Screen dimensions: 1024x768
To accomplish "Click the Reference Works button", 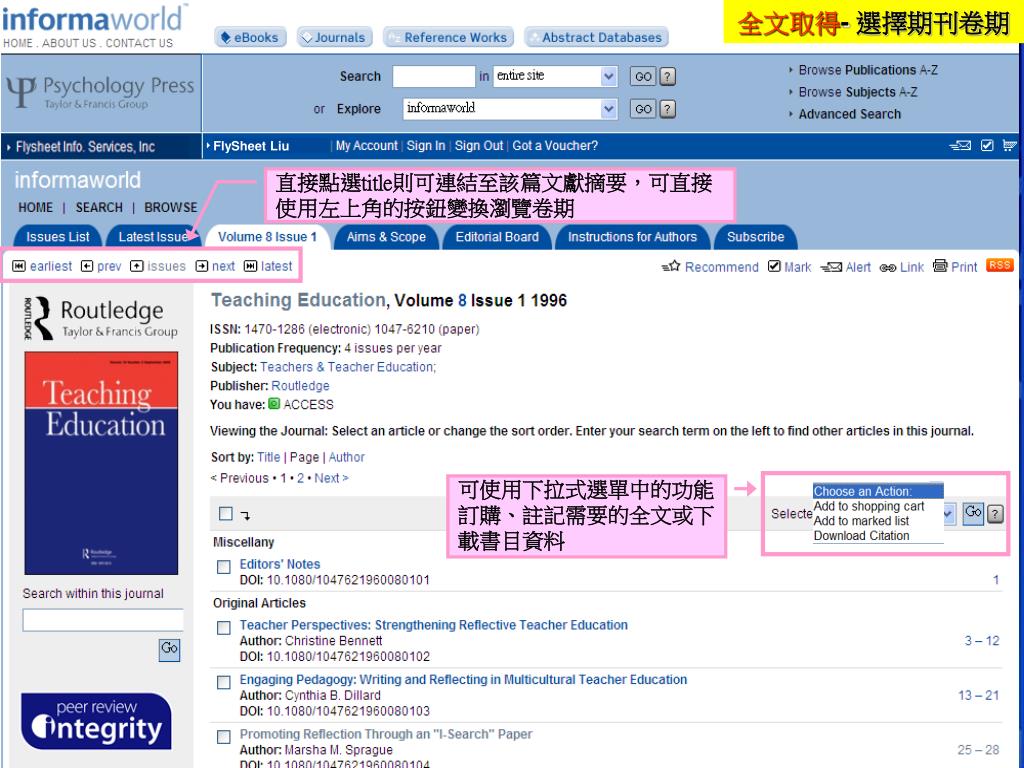I will [449, 37].
